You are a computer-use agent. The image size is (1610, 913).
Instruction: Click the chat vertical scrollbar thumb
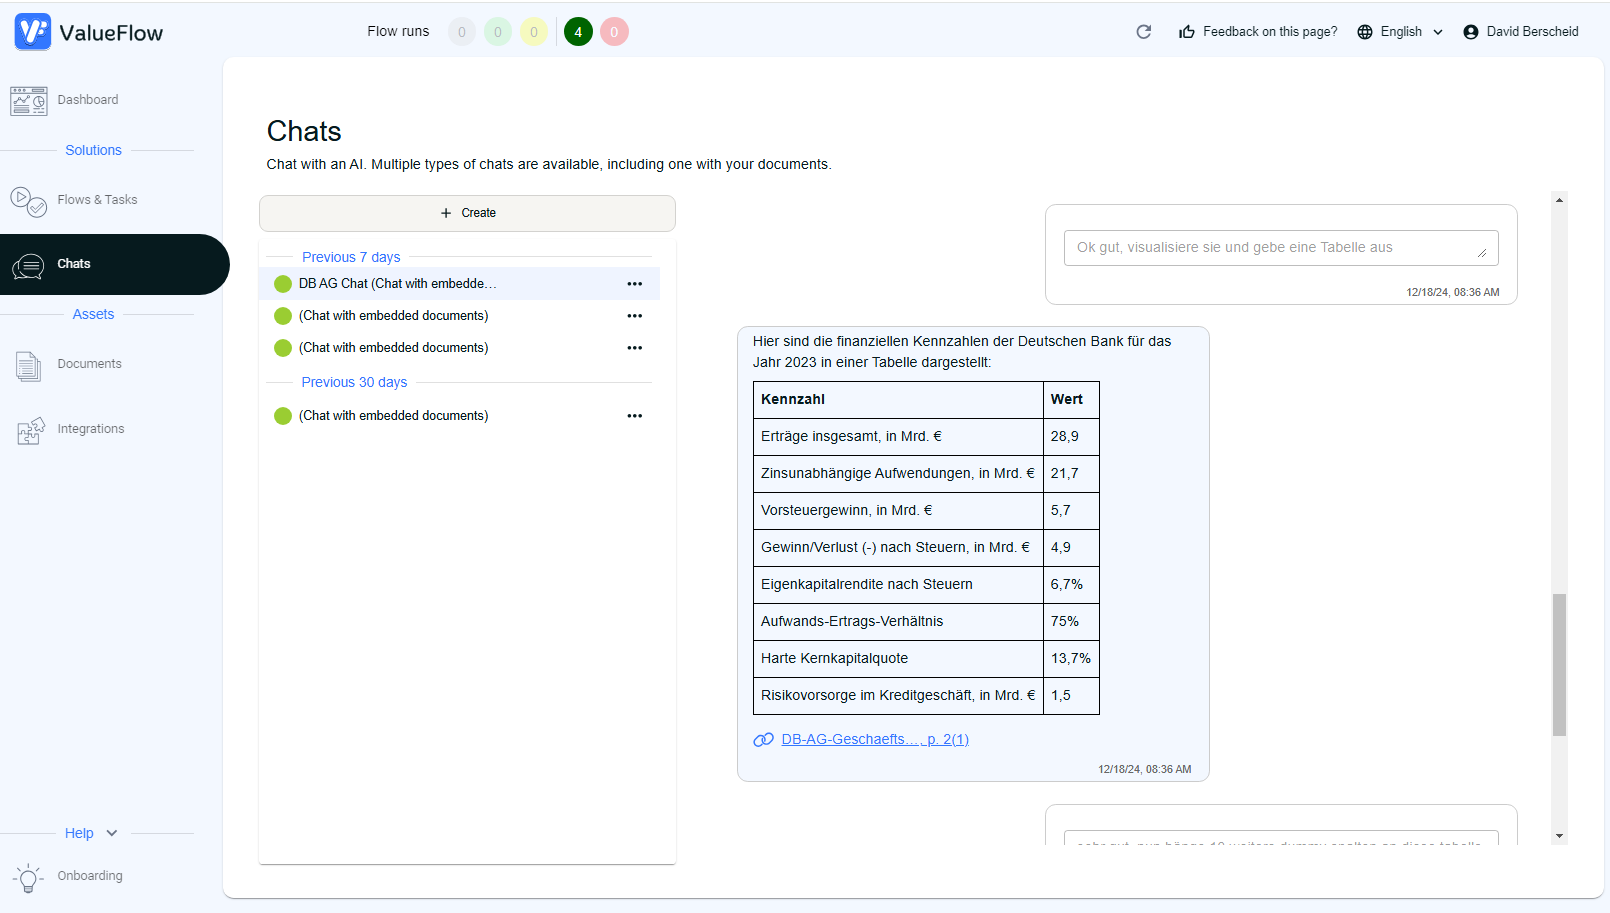[x=1559, y=665]
